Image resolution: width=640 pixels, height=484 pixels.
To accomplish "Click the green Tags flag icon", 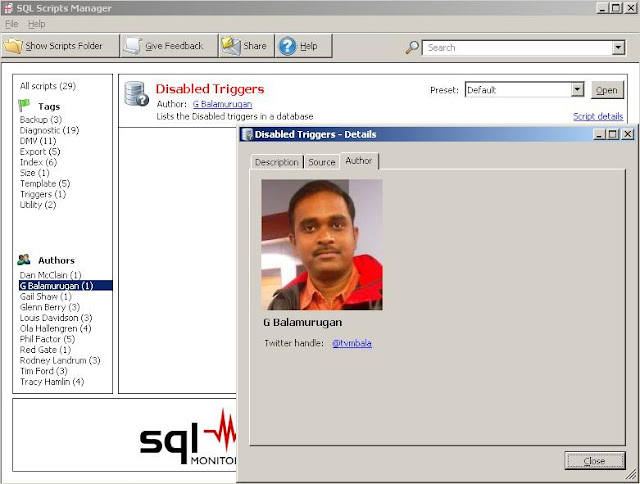I will [x=24, y=105].
